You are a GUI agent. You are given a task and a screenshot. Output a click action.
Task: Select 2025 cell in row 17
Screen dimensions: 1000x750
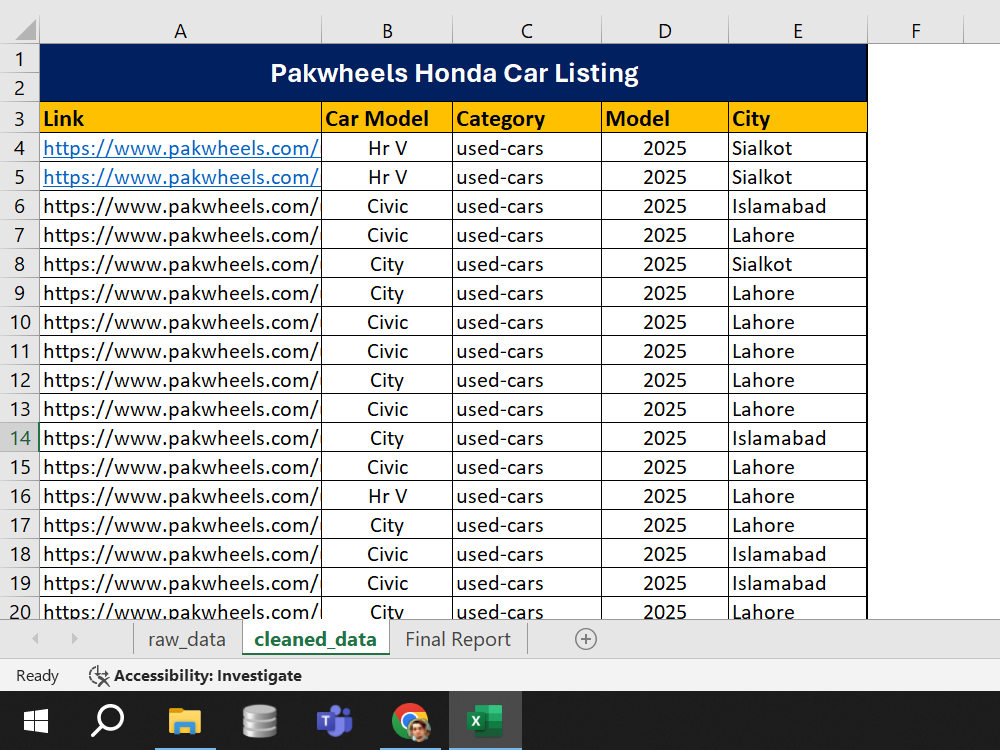click(x=665, y=526)
